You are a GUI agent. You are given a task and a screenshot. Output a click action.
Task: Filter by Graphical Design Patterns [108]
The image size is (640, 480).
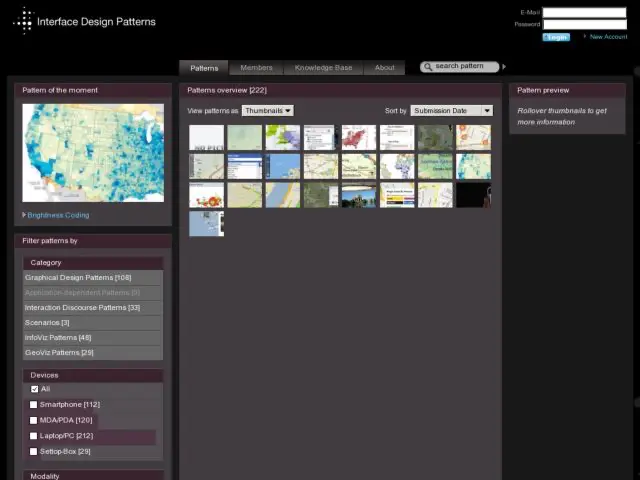coord(93,278)
